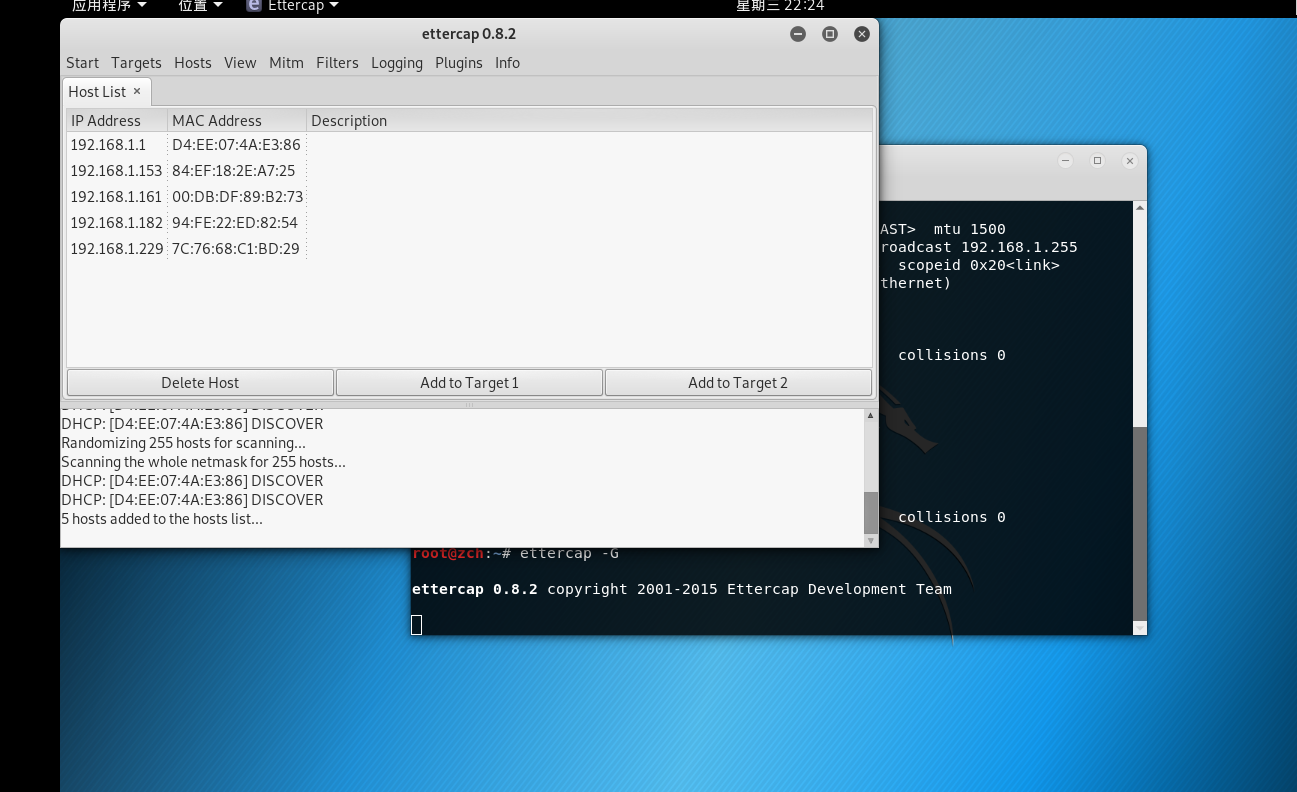Close the ettercap window
The height and width of the screenshot is (792, 1297).
(862, 34)
